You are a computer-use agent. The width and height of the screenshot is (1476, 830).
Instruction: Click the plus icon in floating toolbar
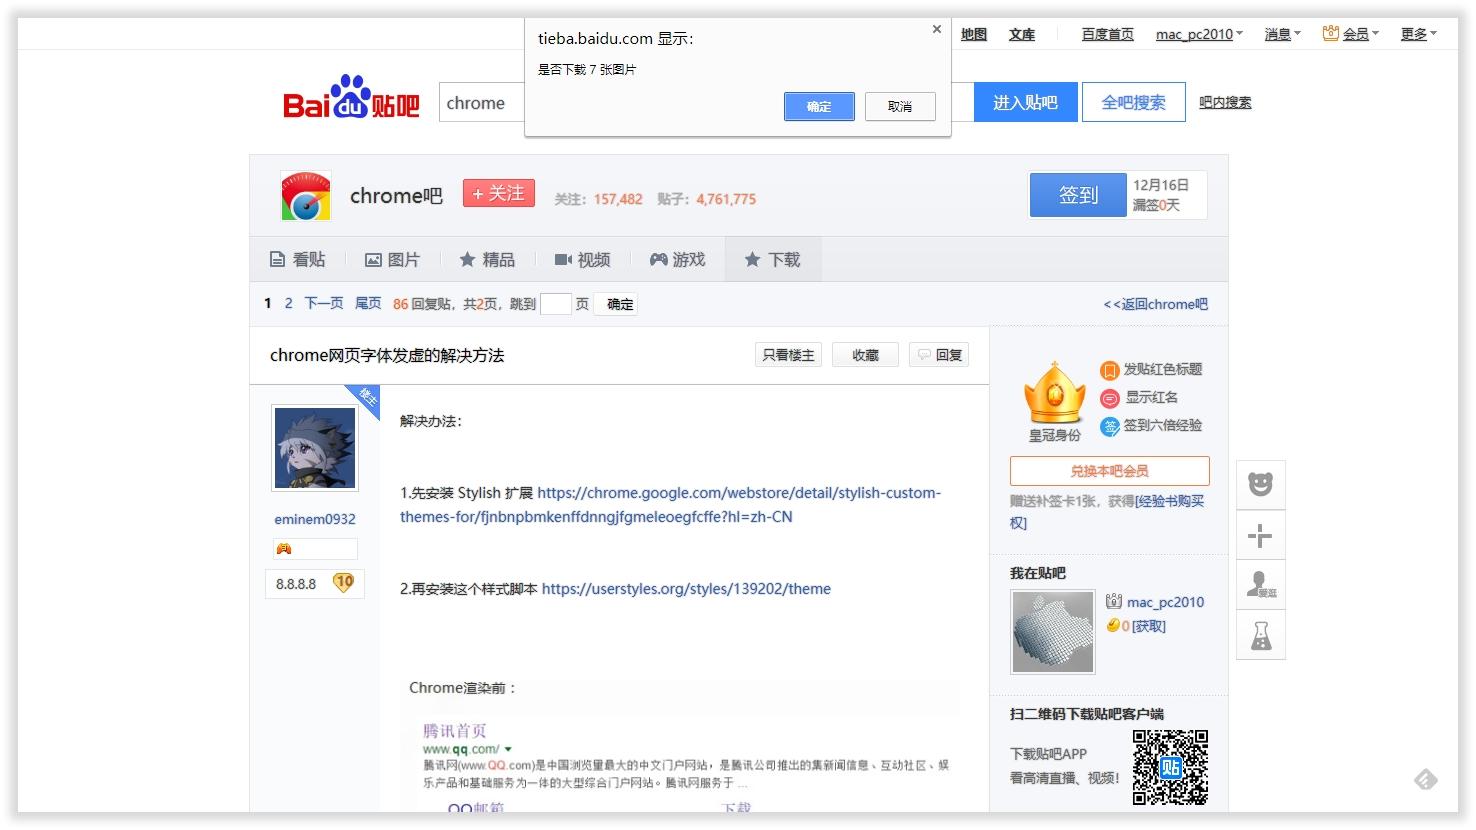click(x=1260, y=535)
